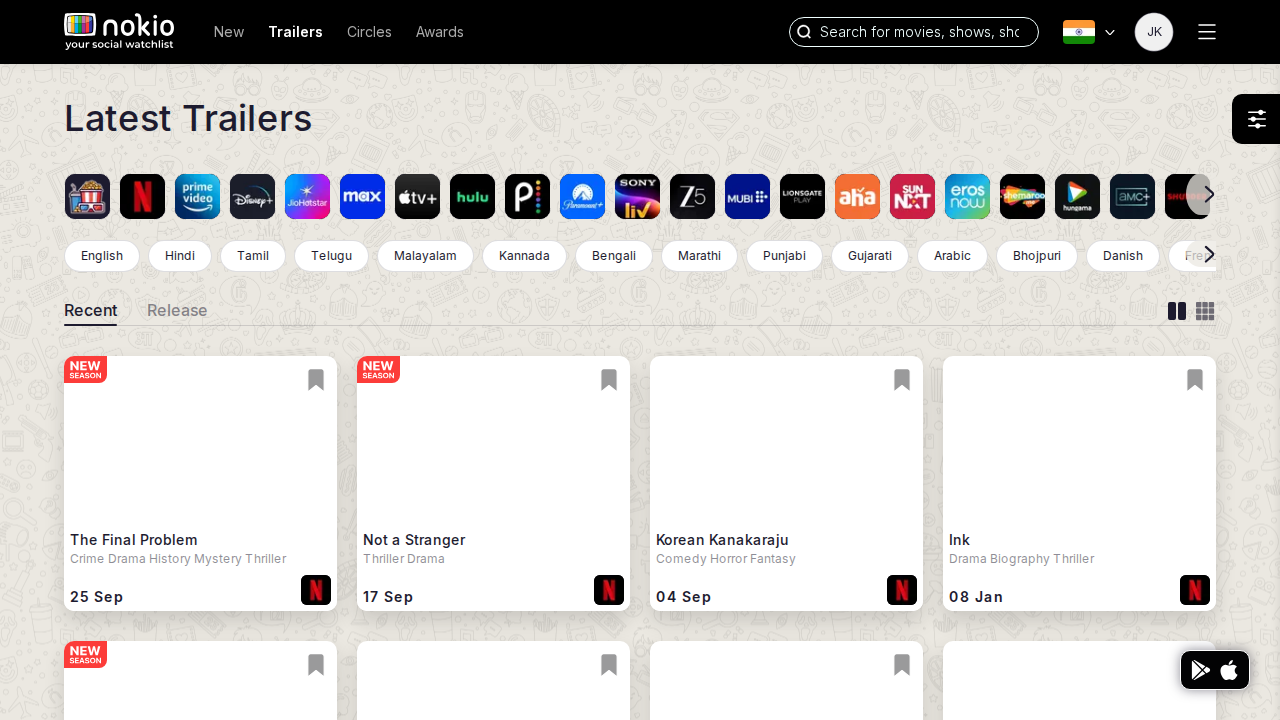
Task: Select the MUBI provider
Action: click(x=747, y=196)
